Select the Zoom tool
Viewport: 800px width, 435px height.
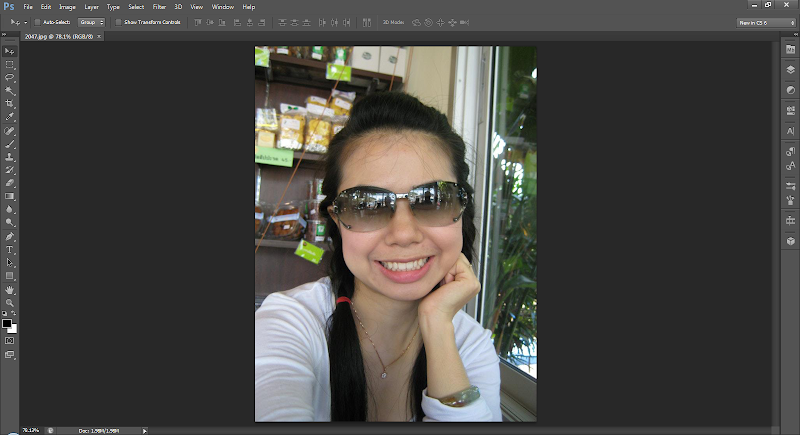click(x=10, y=302)
